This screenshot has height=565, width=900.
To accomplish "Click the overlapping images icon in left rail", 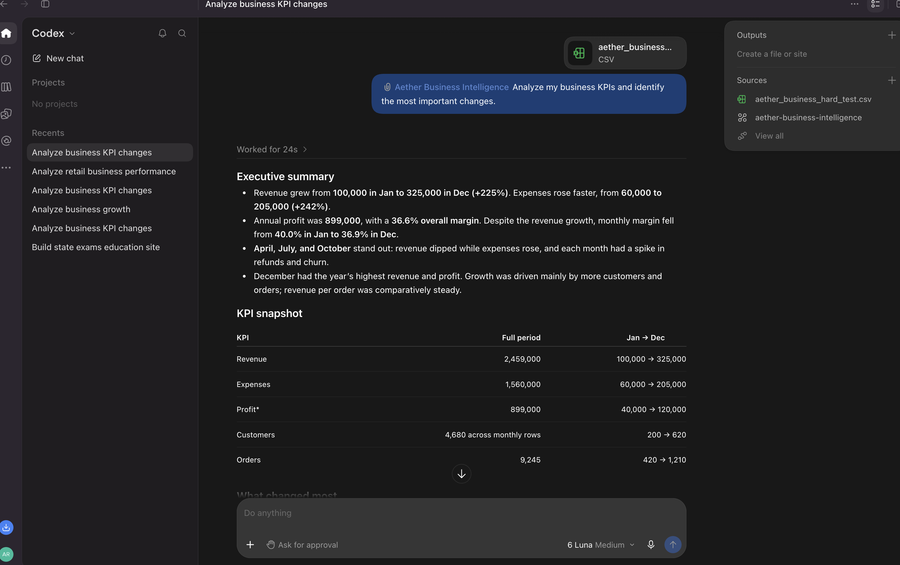I will pyautogui.click(x=6, y=114).
